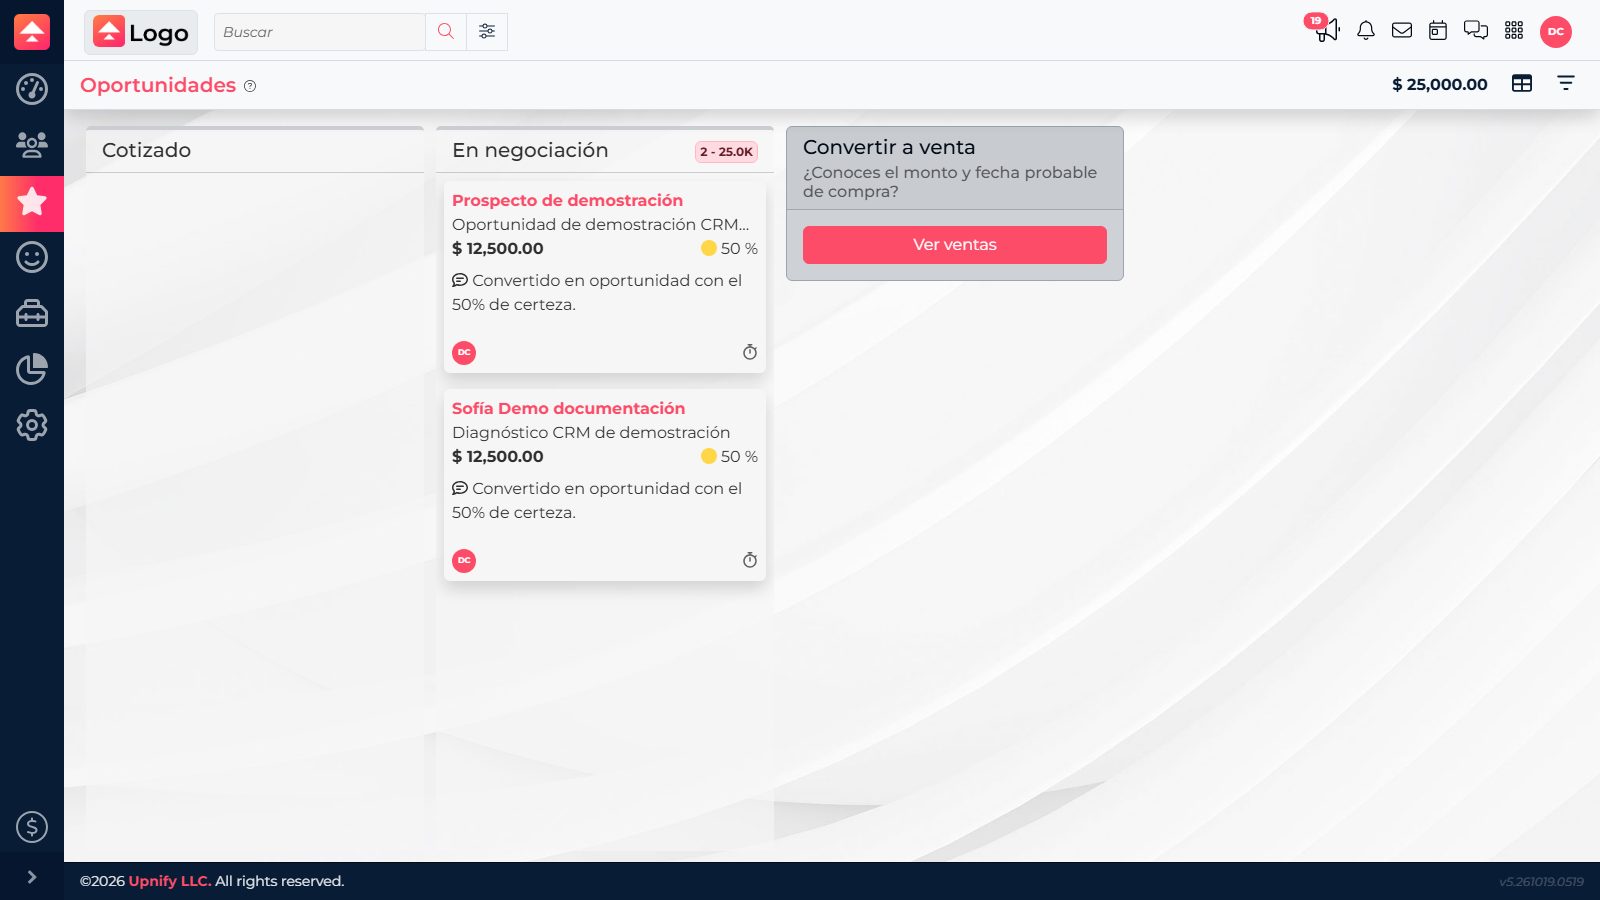Open Prospecto de demostración card title
Viewport: 1600px width, 900px height.
click(567, 200)
